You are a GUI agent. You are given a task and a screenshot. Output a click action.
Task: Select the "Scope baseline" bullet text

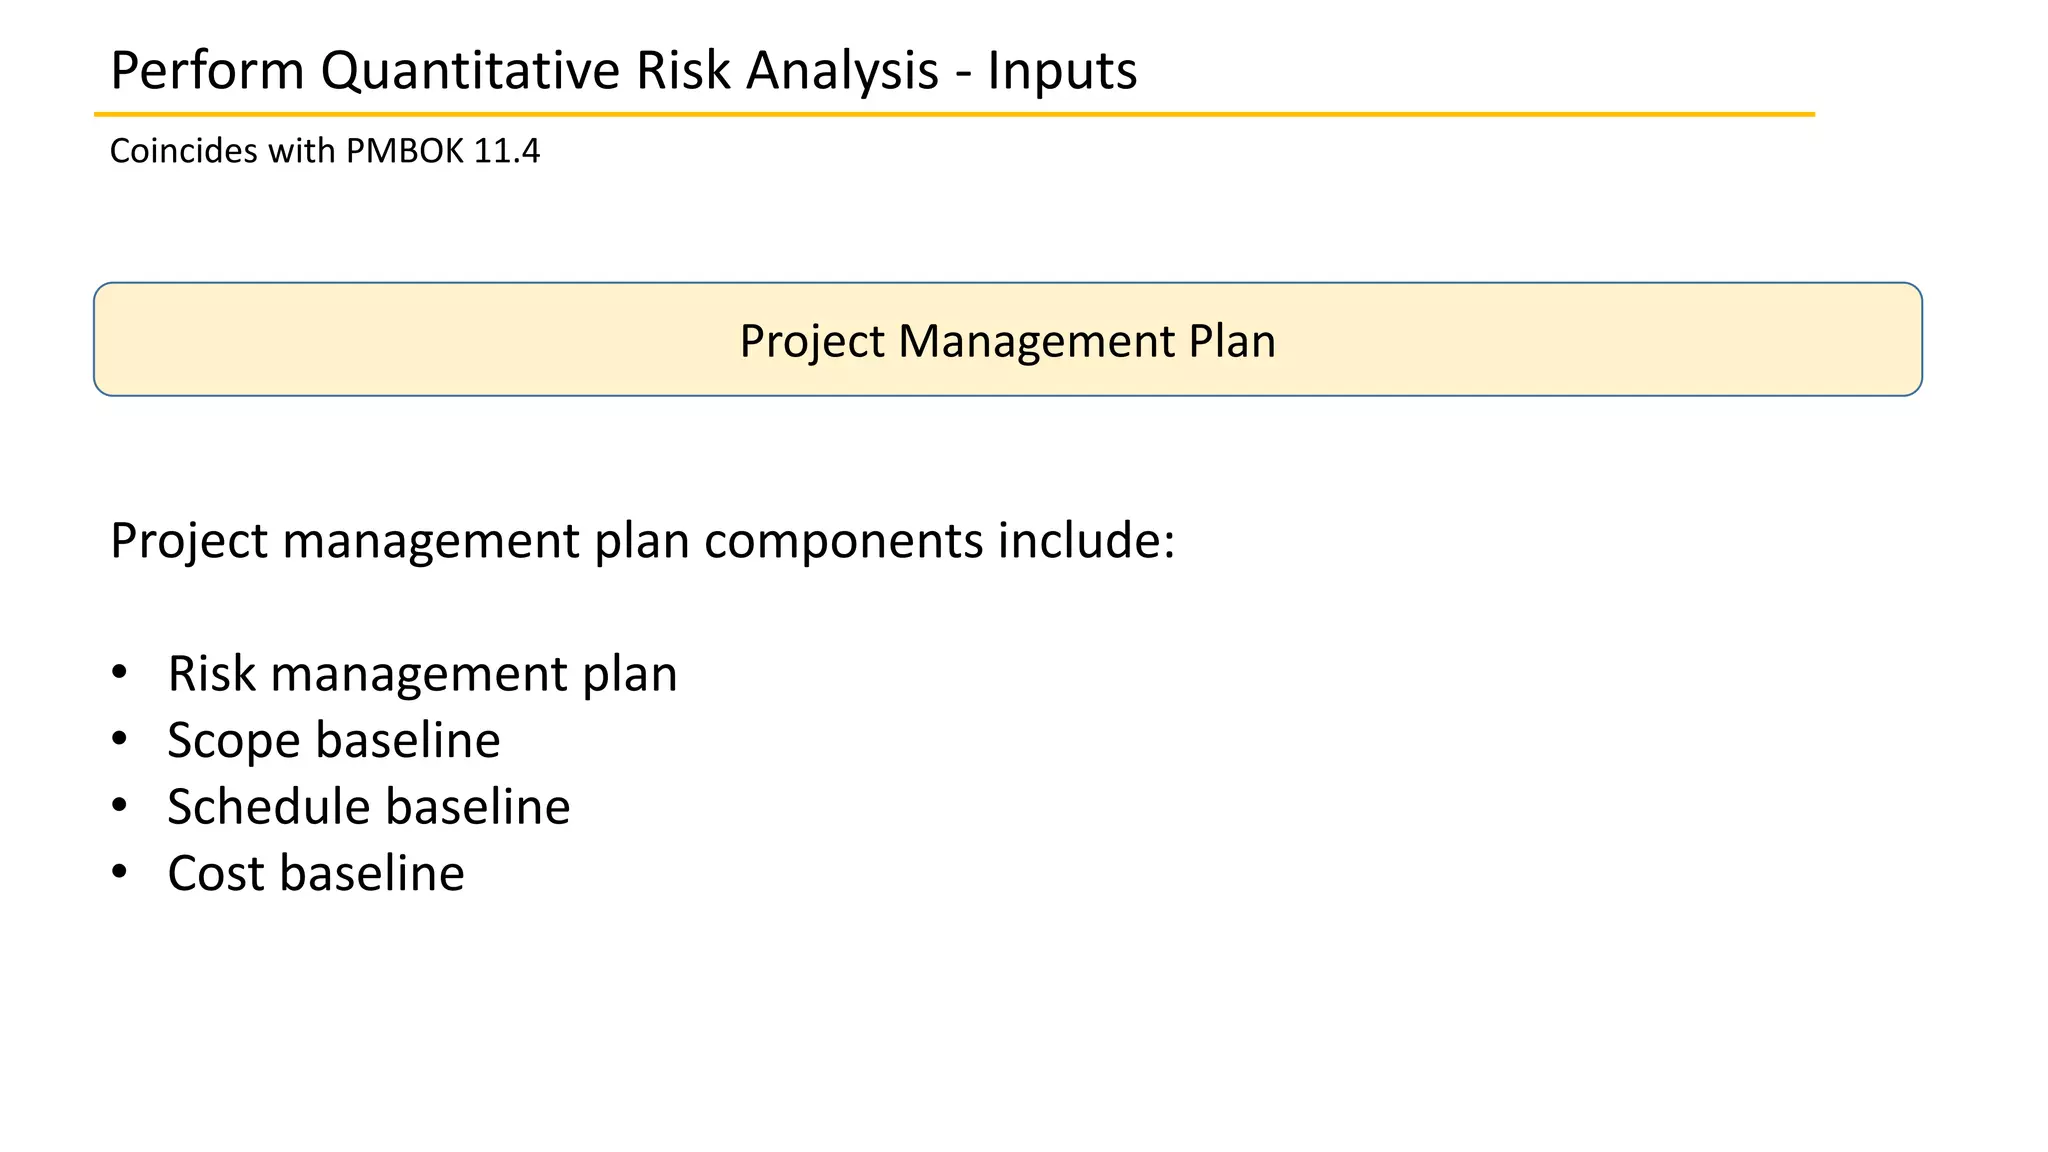[x=333, y=741]
